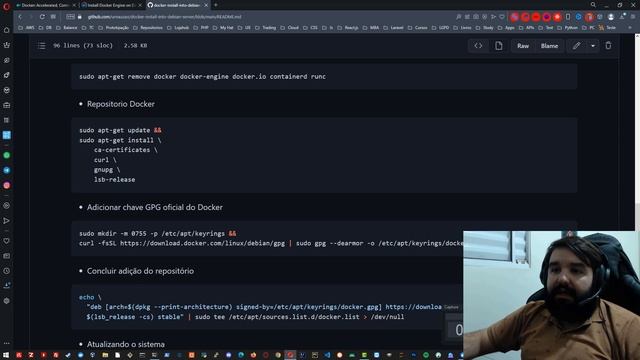This screenshot has width=640, height=360.
Task: Bookmark page with heart icon in address bar
Action: click(502, 17)
